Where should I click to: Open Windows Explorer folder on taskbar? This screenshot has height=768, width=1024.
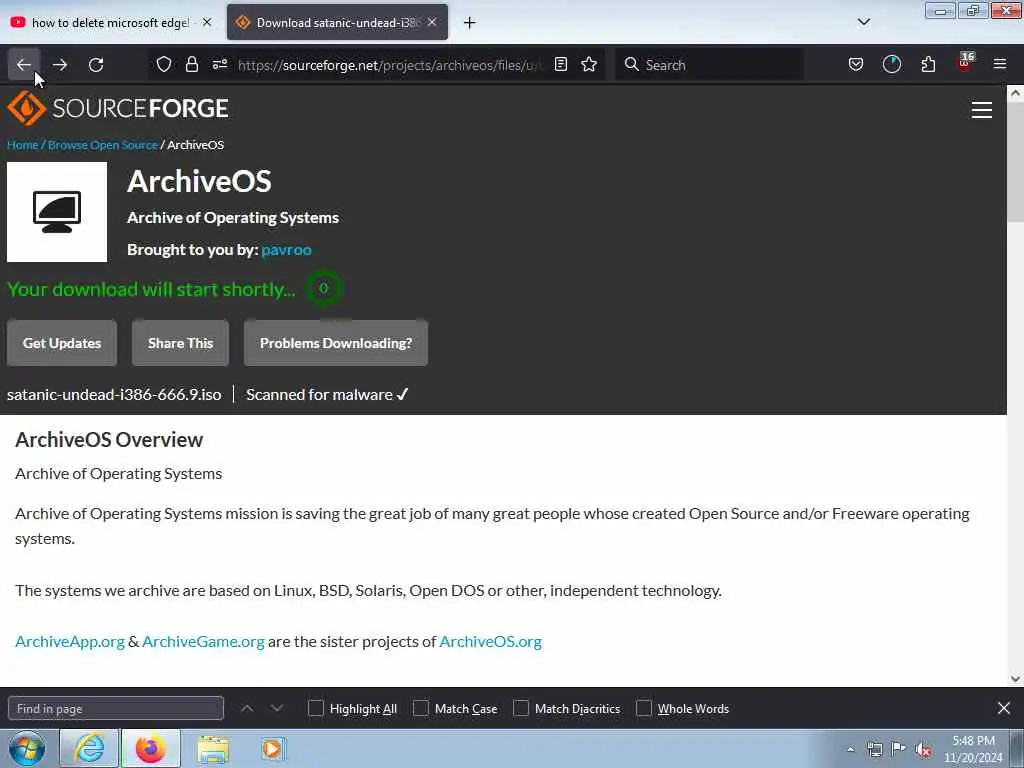click(213, 748)
